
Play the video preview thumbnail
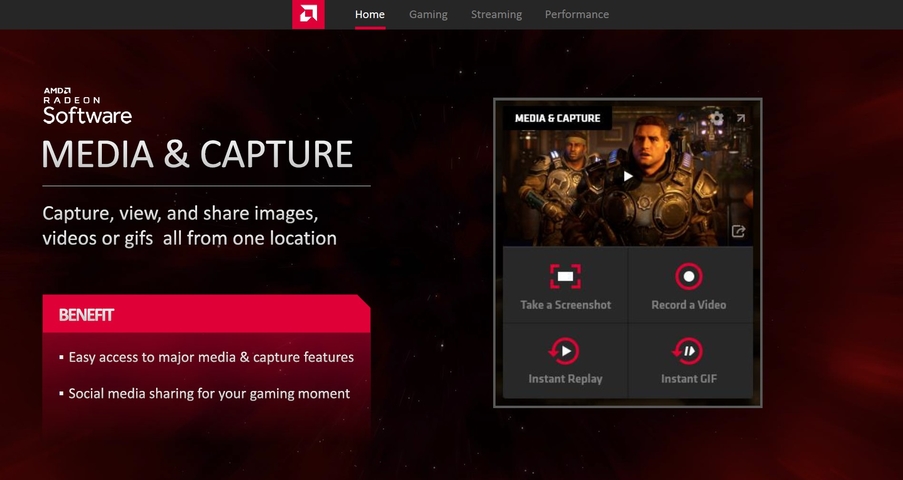628,176
